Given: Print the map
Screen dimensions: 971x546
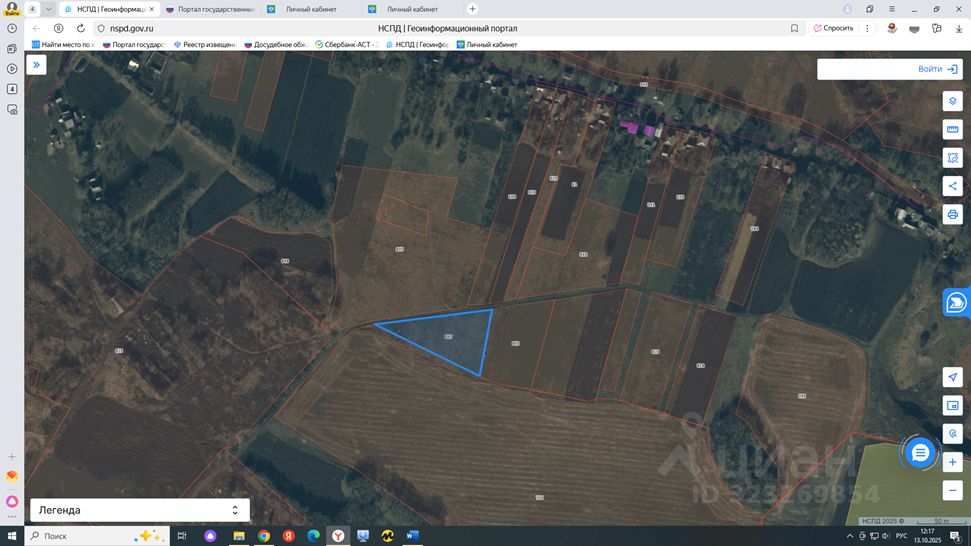Looking at the screenshot, I should pyautogui.click(x=952, y=214).
